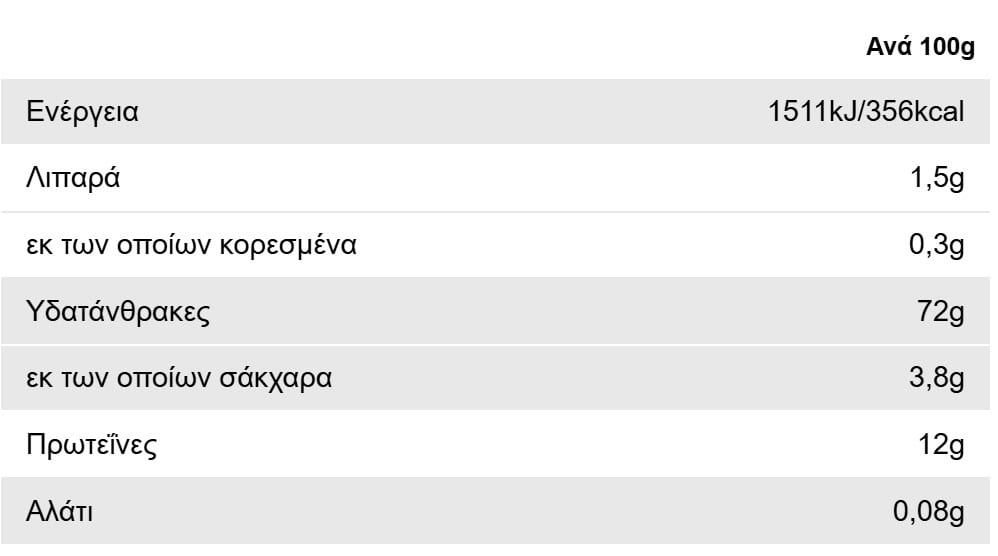This screenshot has width=998, height=556.
Task: Click the Ενέργεια row label
Action: [x=83, y=112]
